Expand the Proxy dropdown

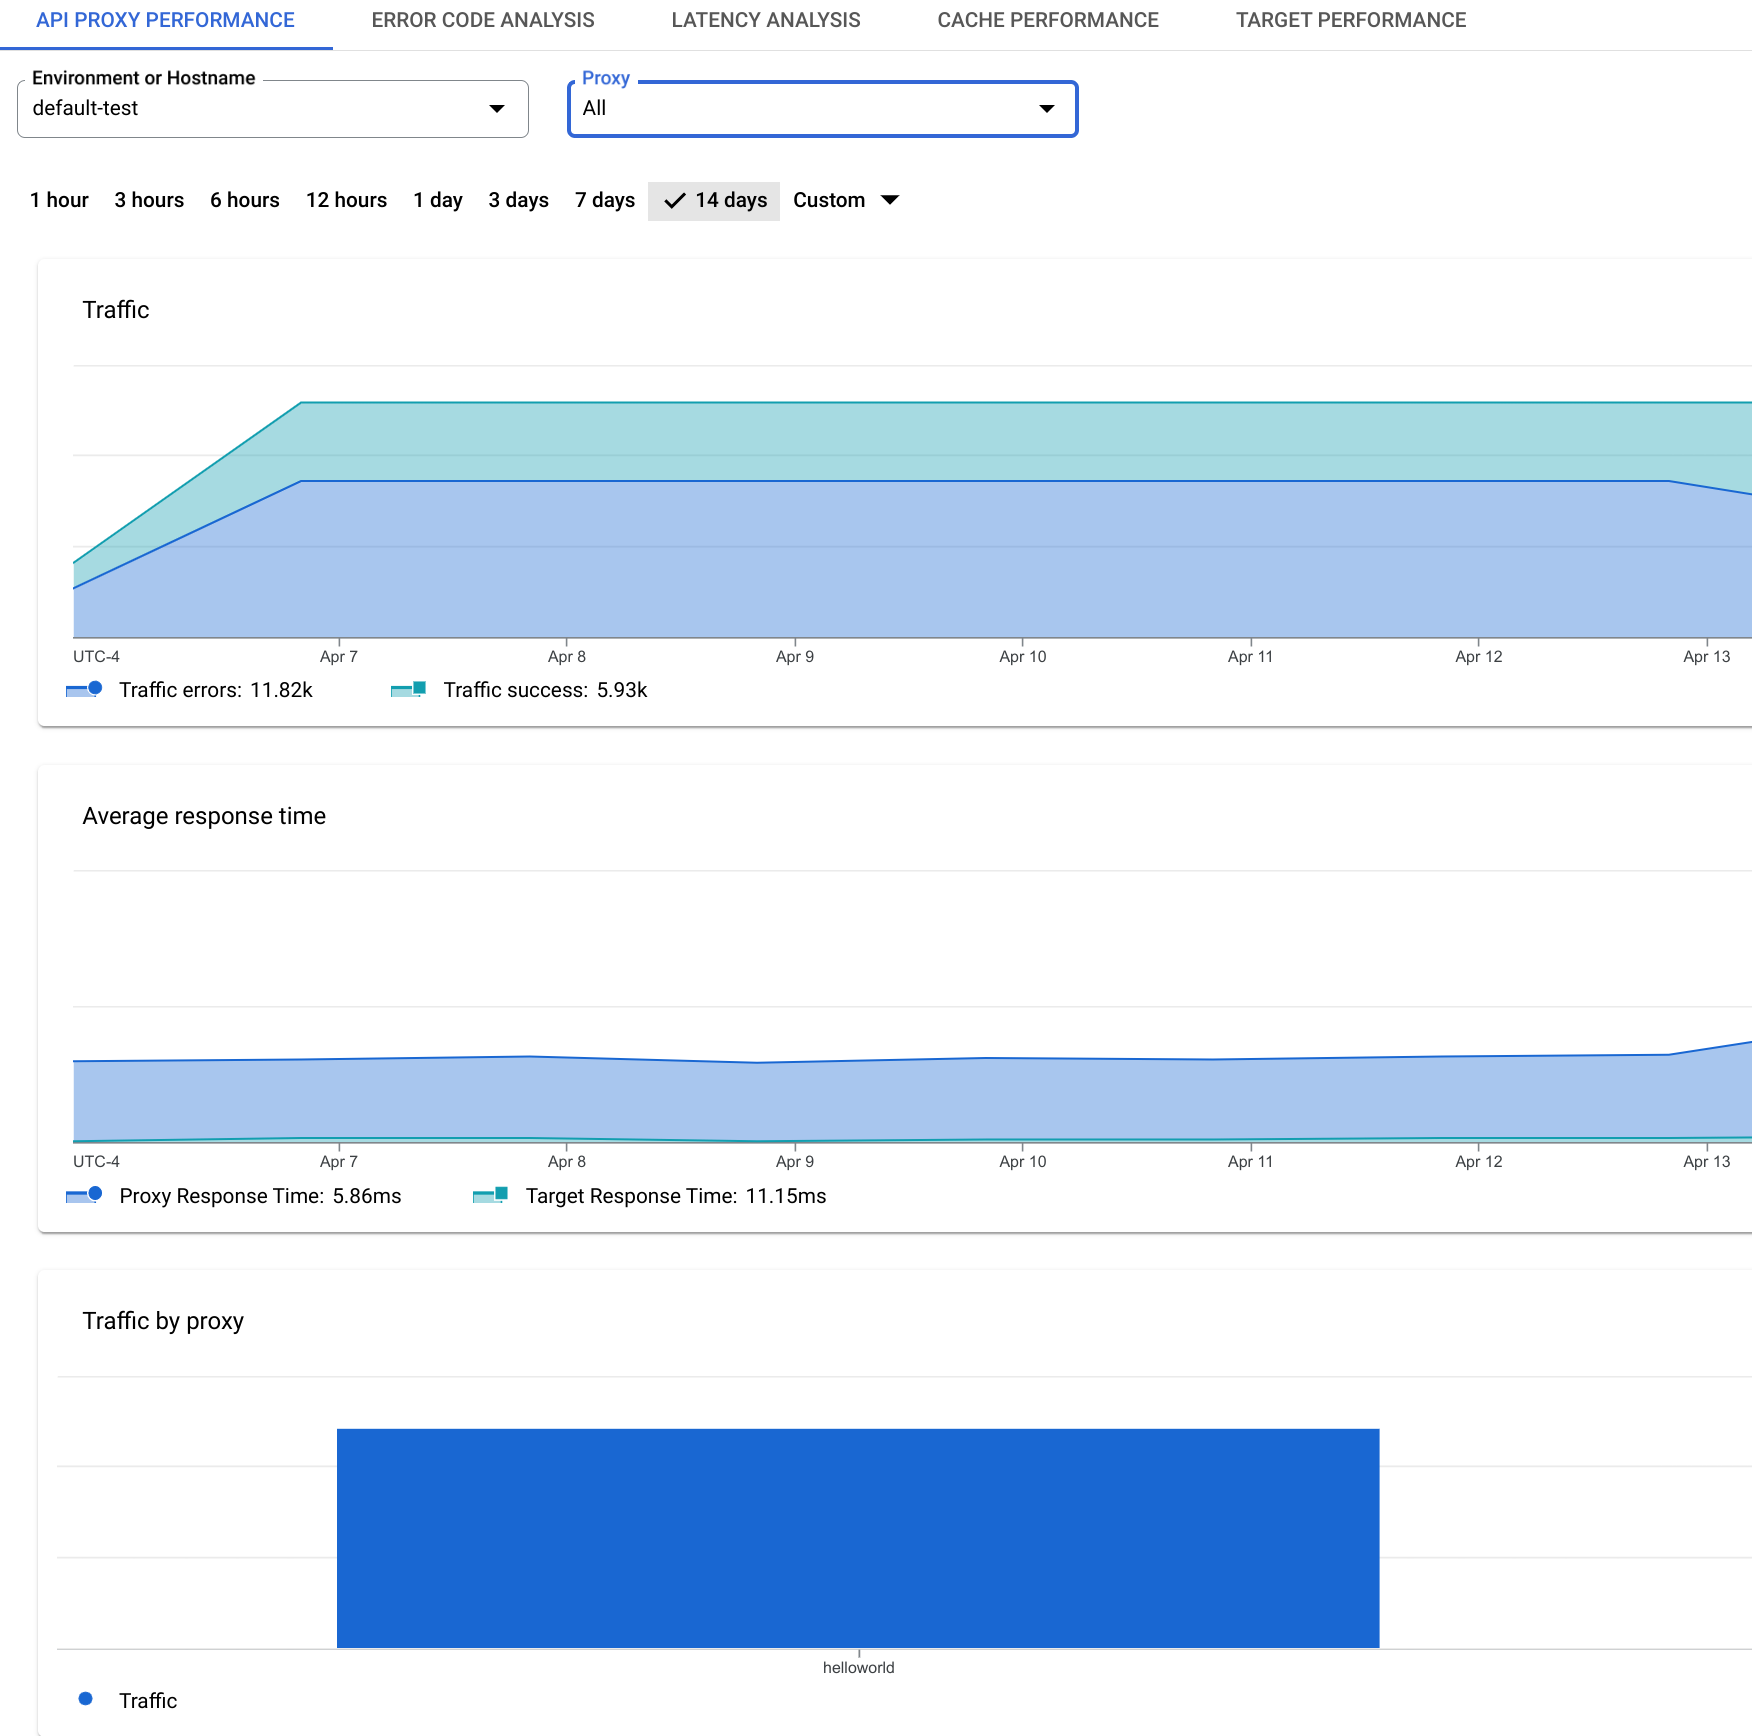[x=822, y=108]
